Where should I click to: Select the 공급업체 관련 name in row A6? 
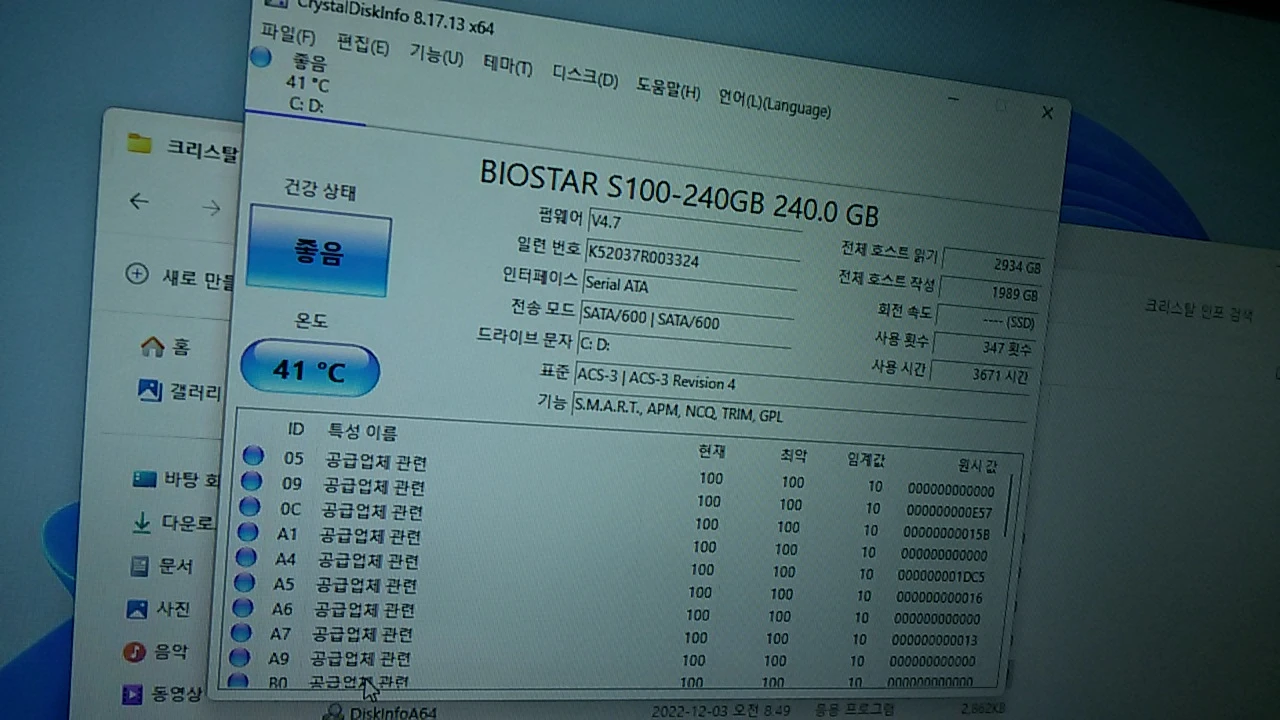tap(364, 610)
